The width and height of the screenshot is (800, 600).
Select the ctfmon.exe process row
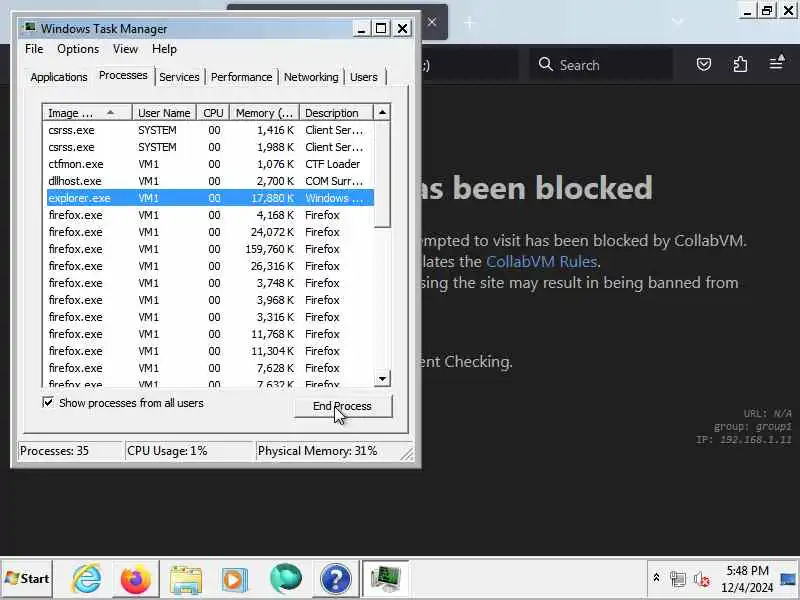tap(210, 164)
